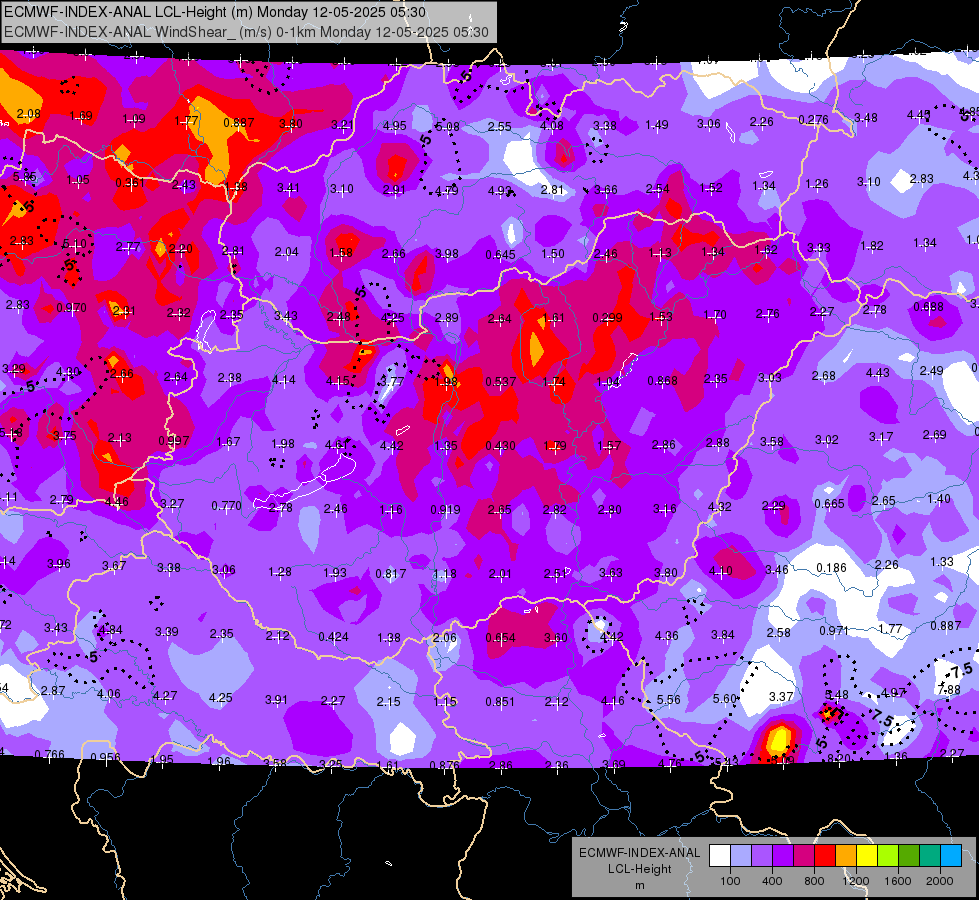Select the grid value 0.299
The height and width of the screenshot is (900, 979).
pyautogui.click(x=608, y=318)
